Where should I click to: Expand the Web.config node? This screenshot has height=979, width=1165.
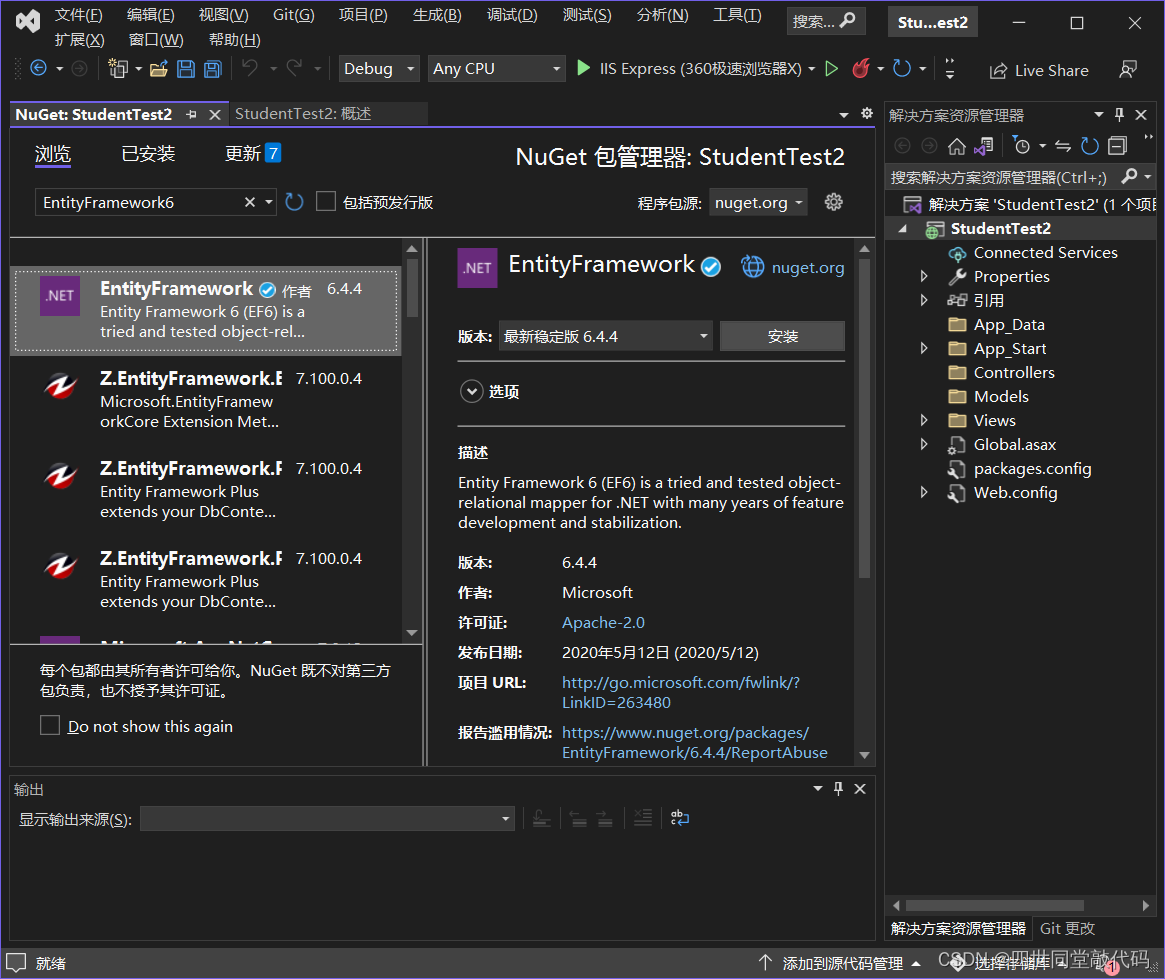924,492
